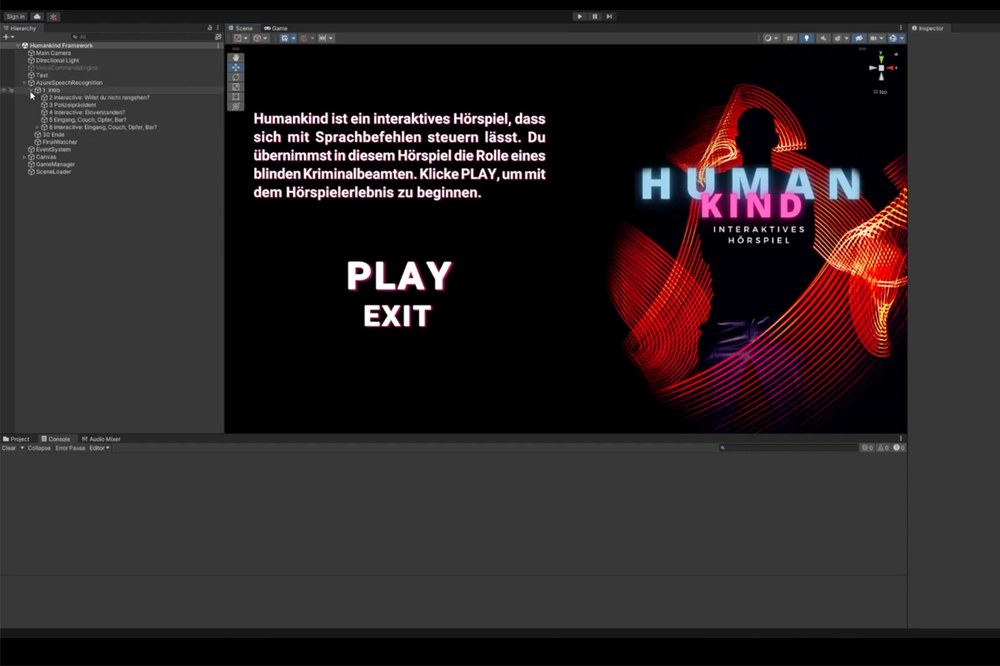
Task: Select the Scale tool in Scene view
Action: click(236, 87)
